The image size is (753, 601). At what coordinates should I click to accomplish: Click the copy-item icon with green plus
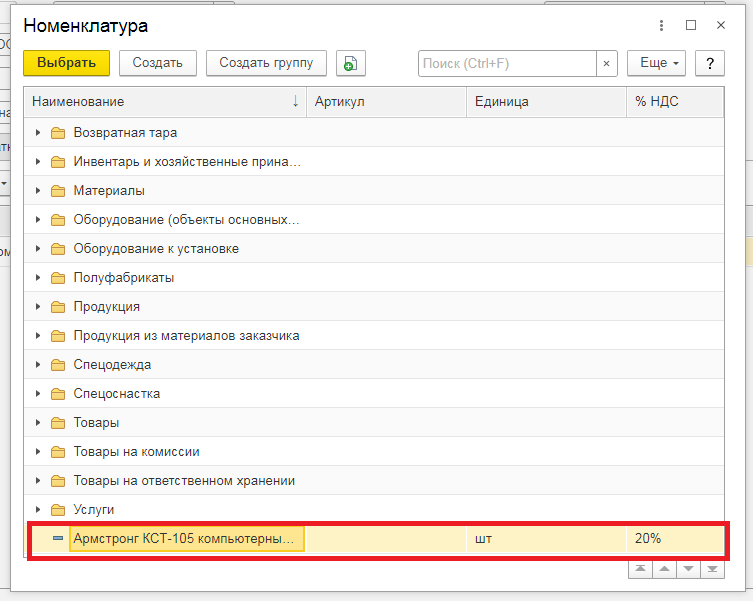tap(351, 63)
